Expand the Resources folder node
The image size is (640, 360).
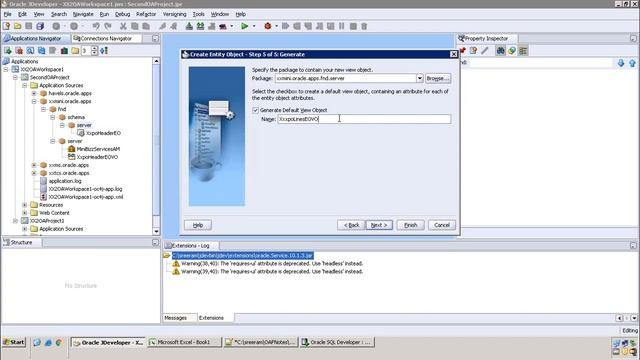pyautogui.click(x=25, y=205)
